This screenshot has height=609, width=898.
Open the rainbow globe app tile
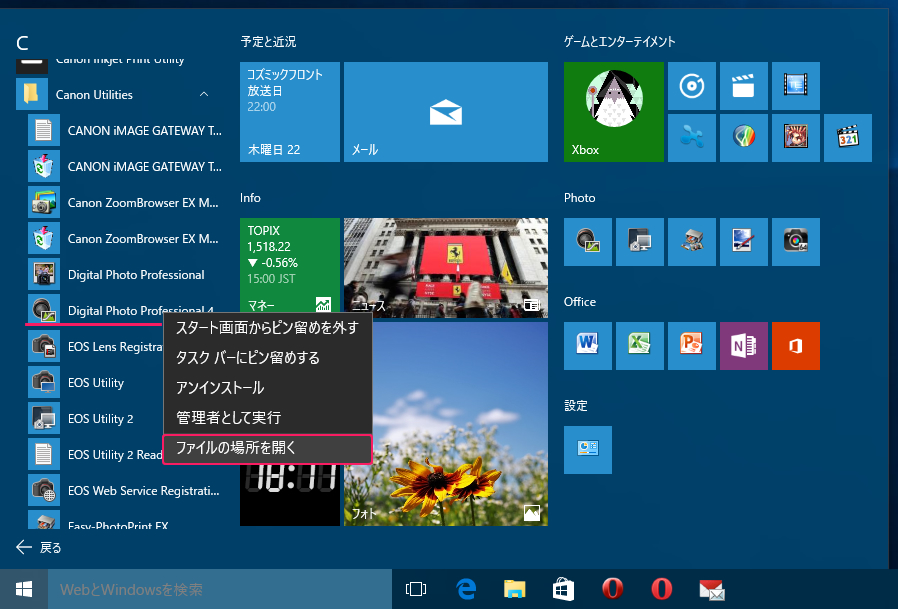743,138
